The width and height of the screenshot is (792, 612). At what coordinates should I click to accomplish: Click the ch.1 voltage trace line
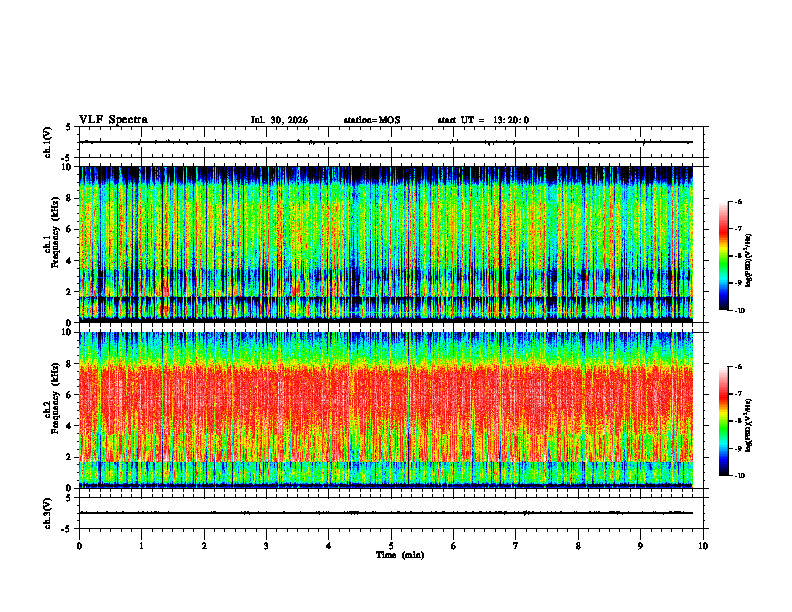click(386, 142)
